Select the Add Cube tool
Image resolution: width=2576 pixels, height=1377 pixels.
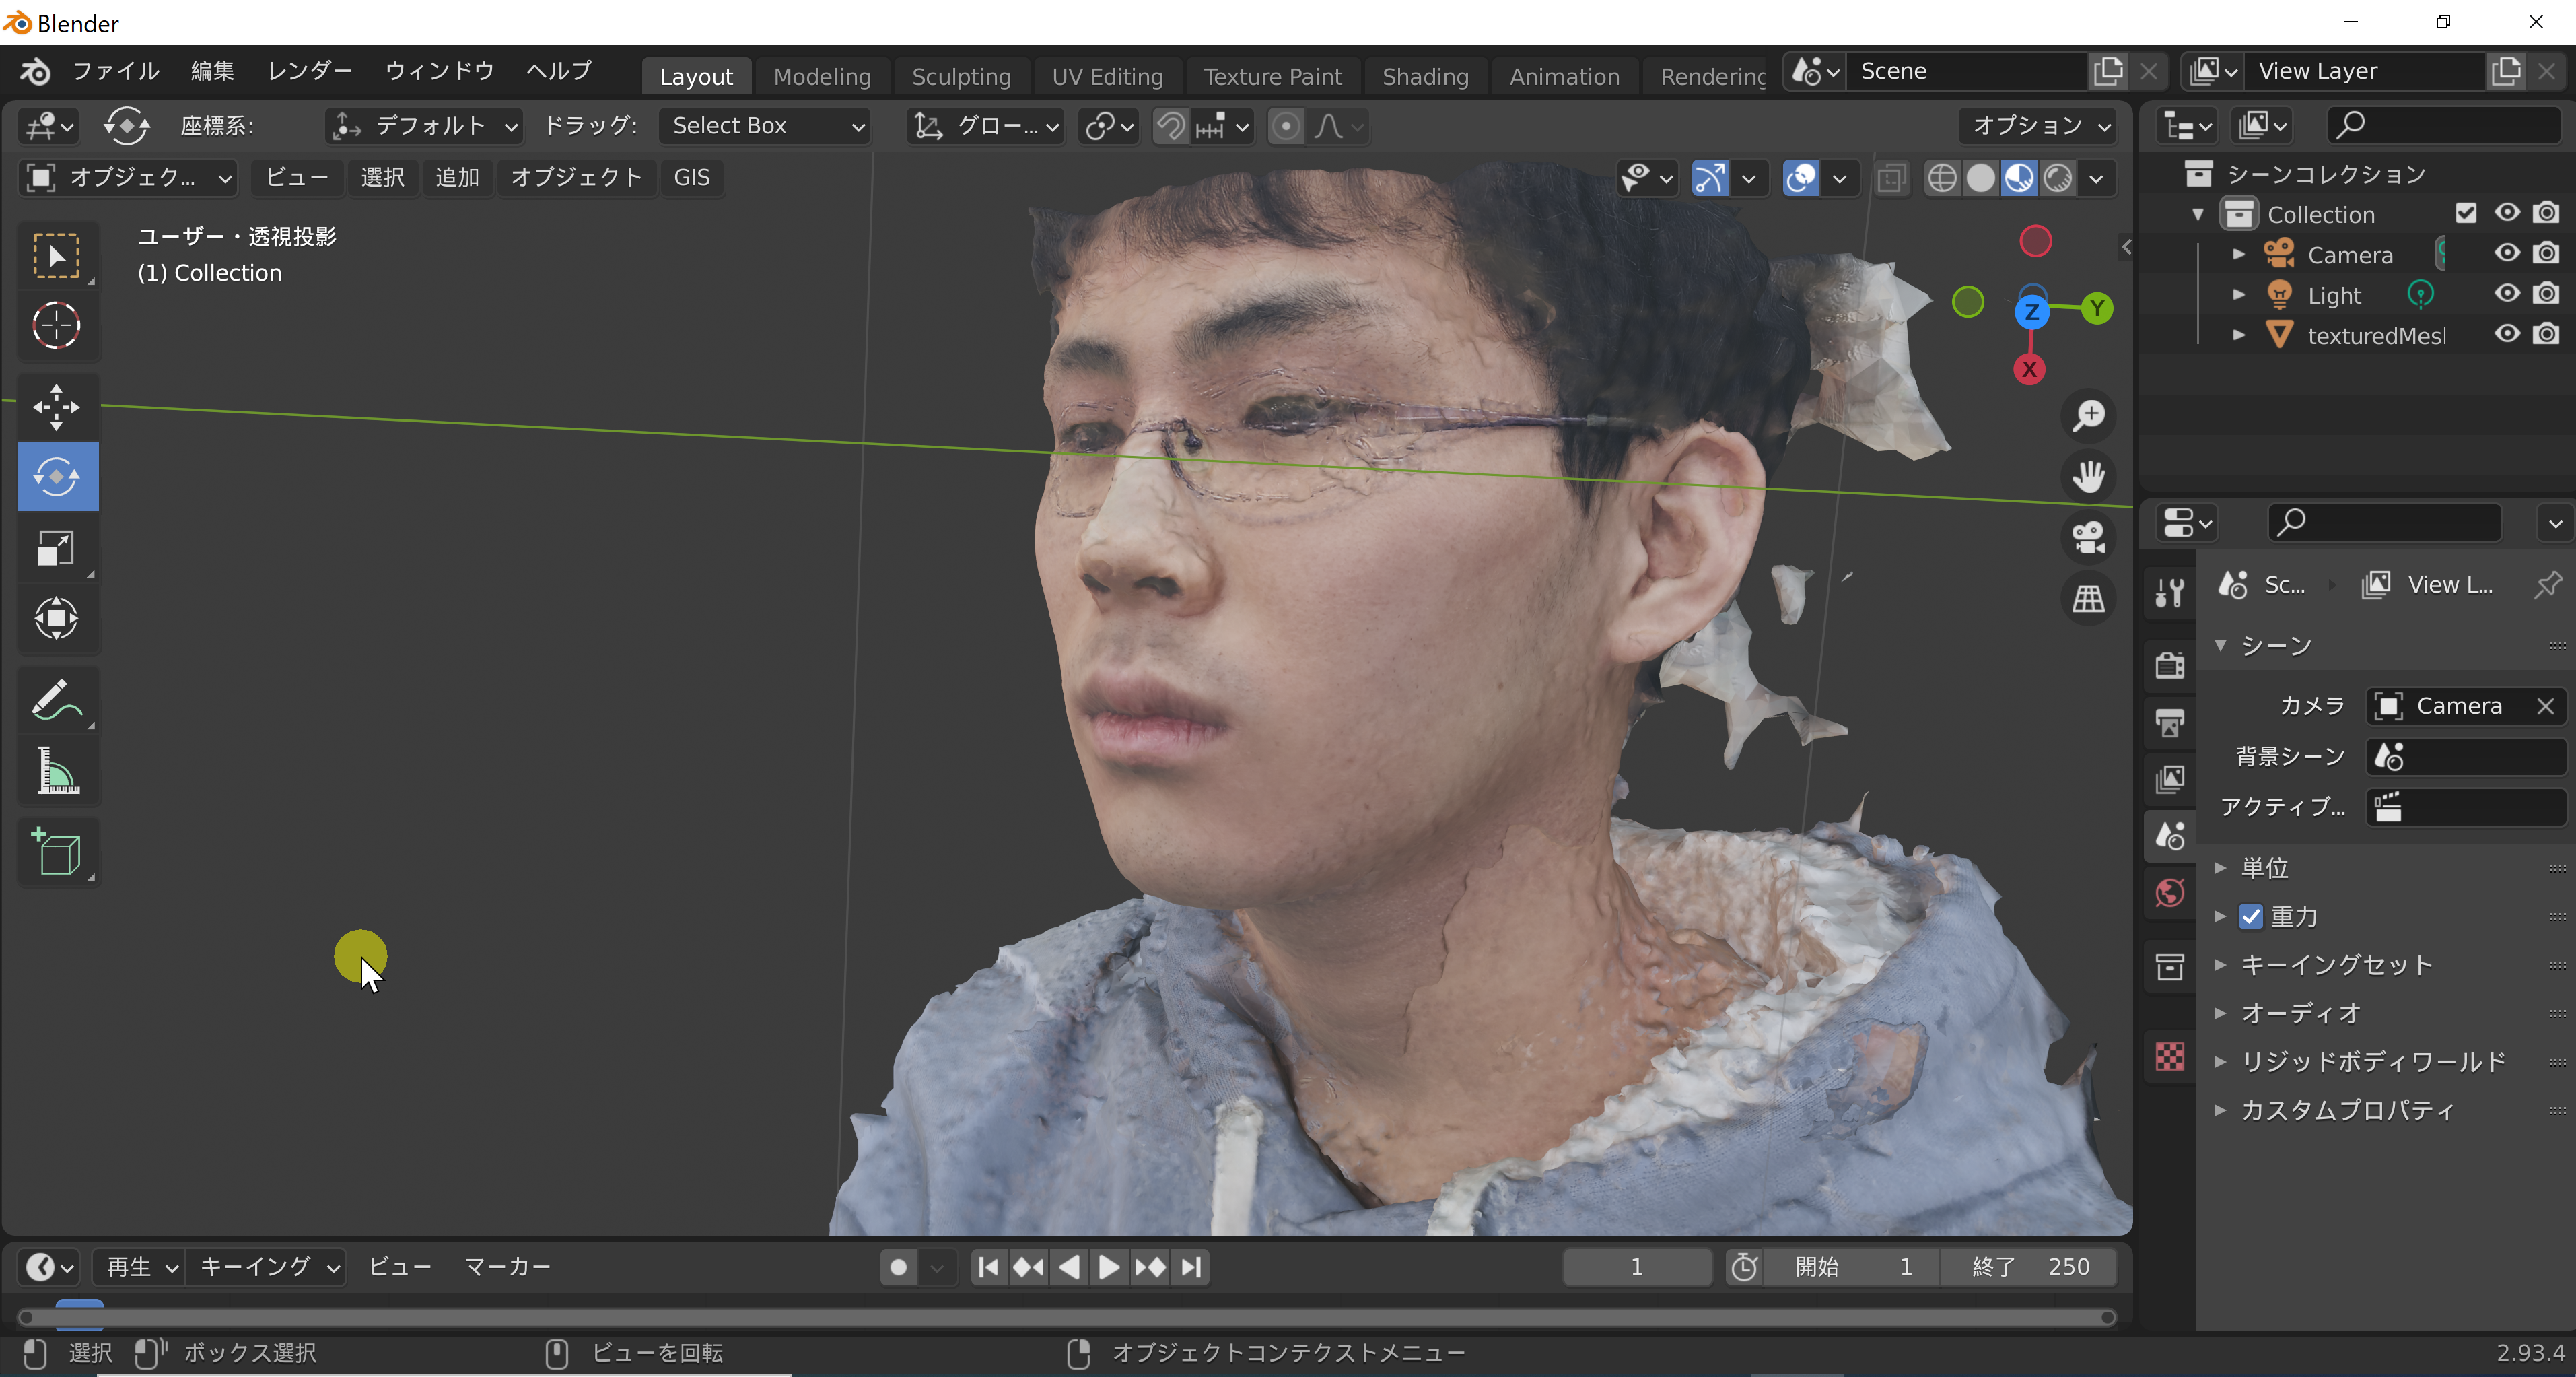(56, 852)
